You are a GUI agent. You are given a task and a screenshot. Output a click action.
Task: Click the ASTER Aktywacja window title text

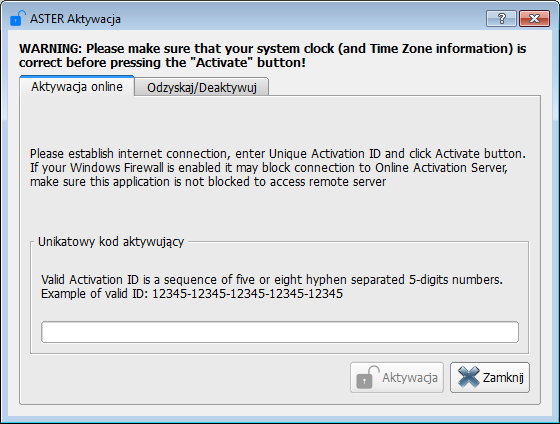(x=75, y=19)
